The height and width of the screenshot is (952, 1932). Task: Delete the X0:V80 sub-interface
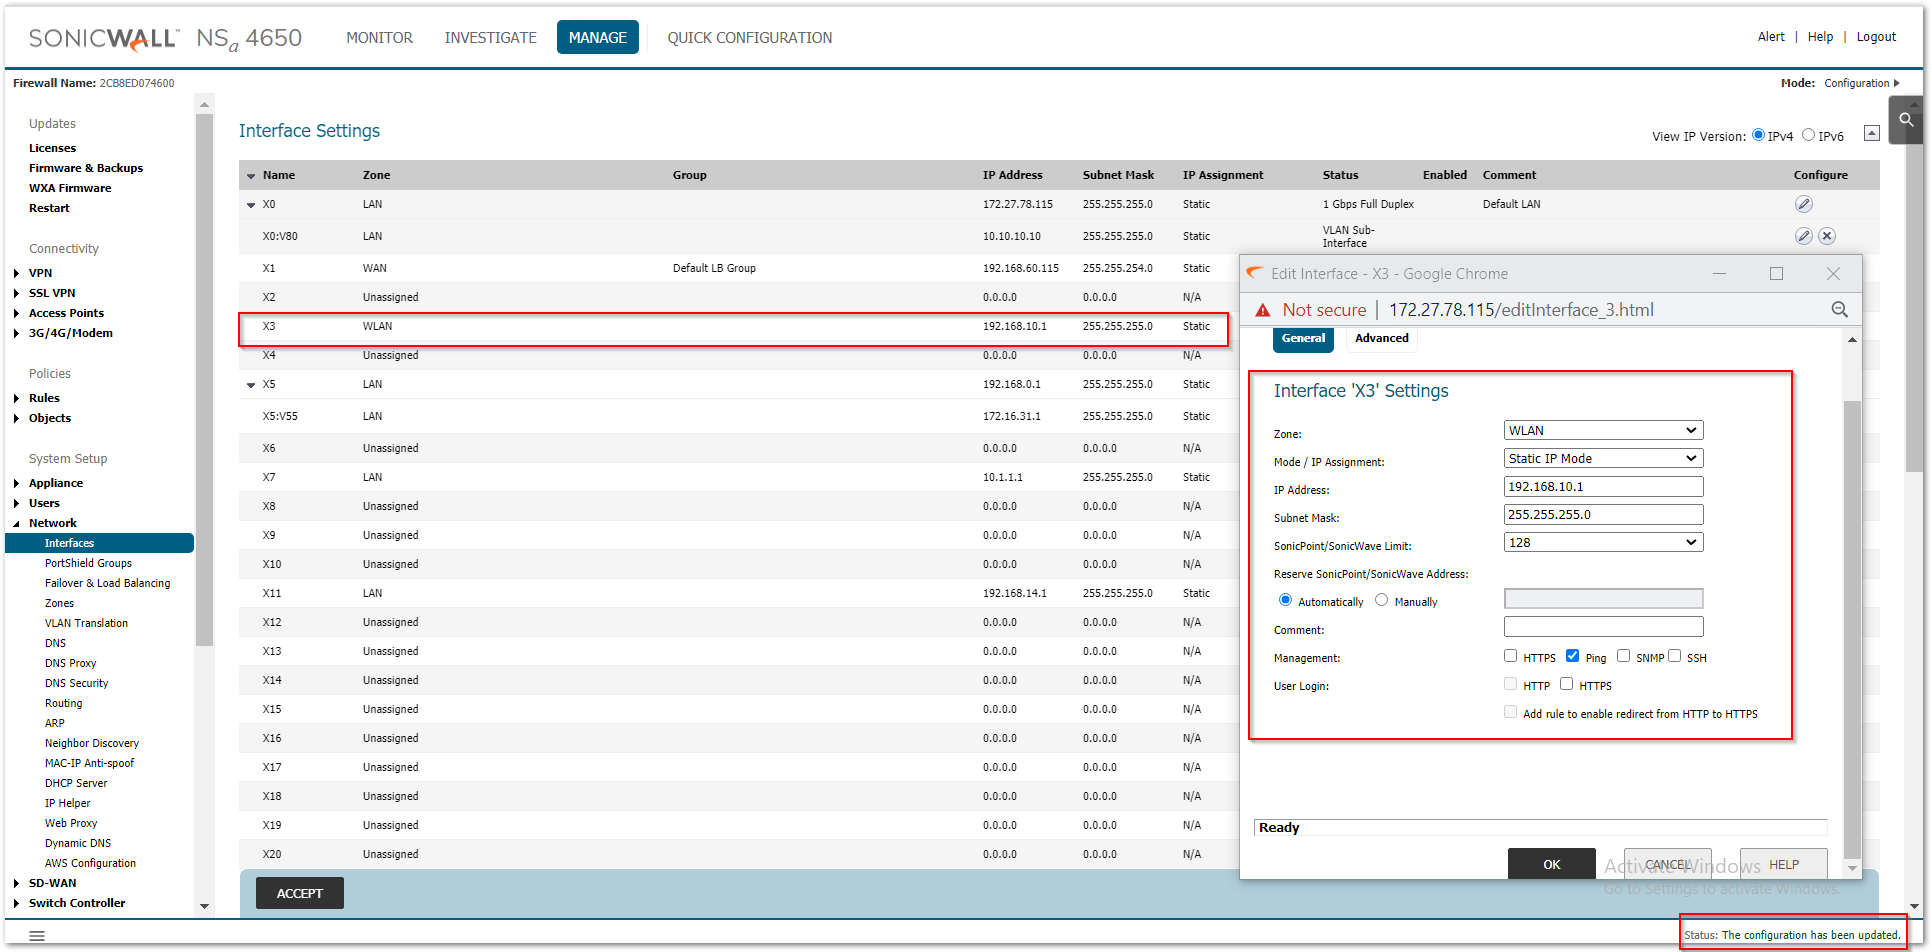(1827, 236)
